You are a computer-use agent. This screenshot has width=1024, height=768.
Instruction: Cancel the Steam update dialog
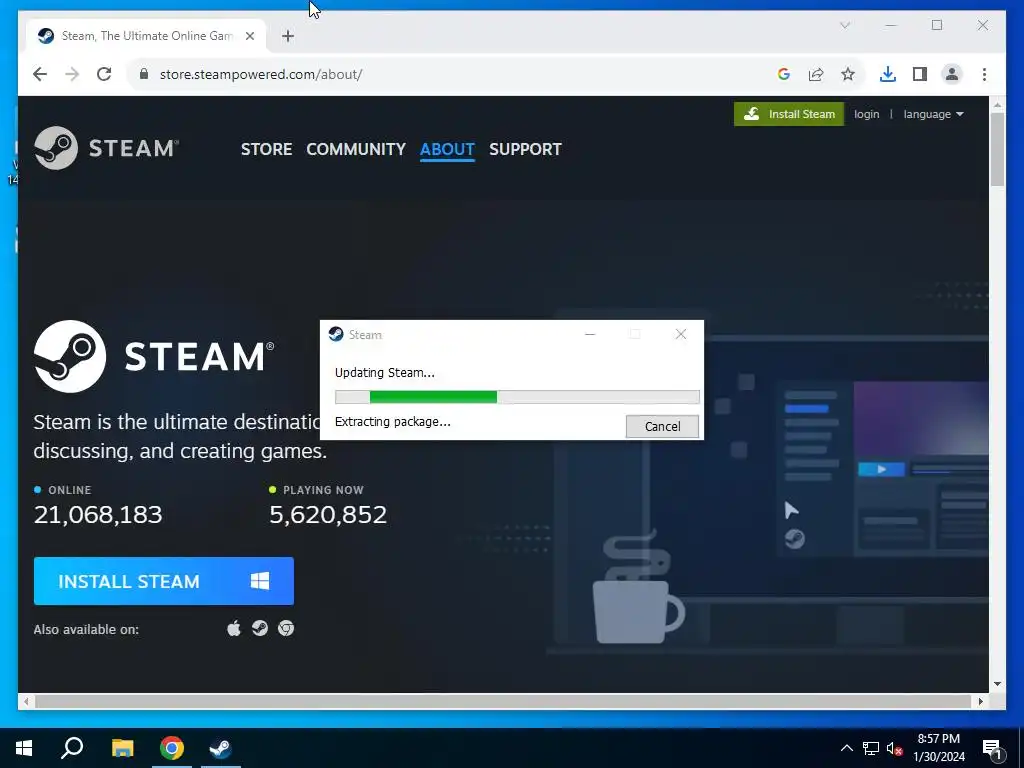[662, 426]
